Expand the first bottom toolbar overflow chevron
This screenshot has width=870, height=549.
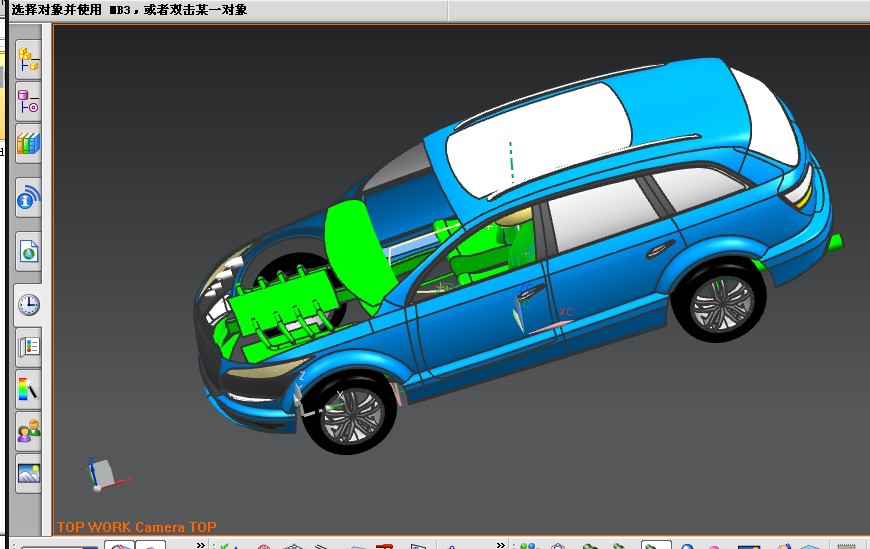tap(200, 545)
